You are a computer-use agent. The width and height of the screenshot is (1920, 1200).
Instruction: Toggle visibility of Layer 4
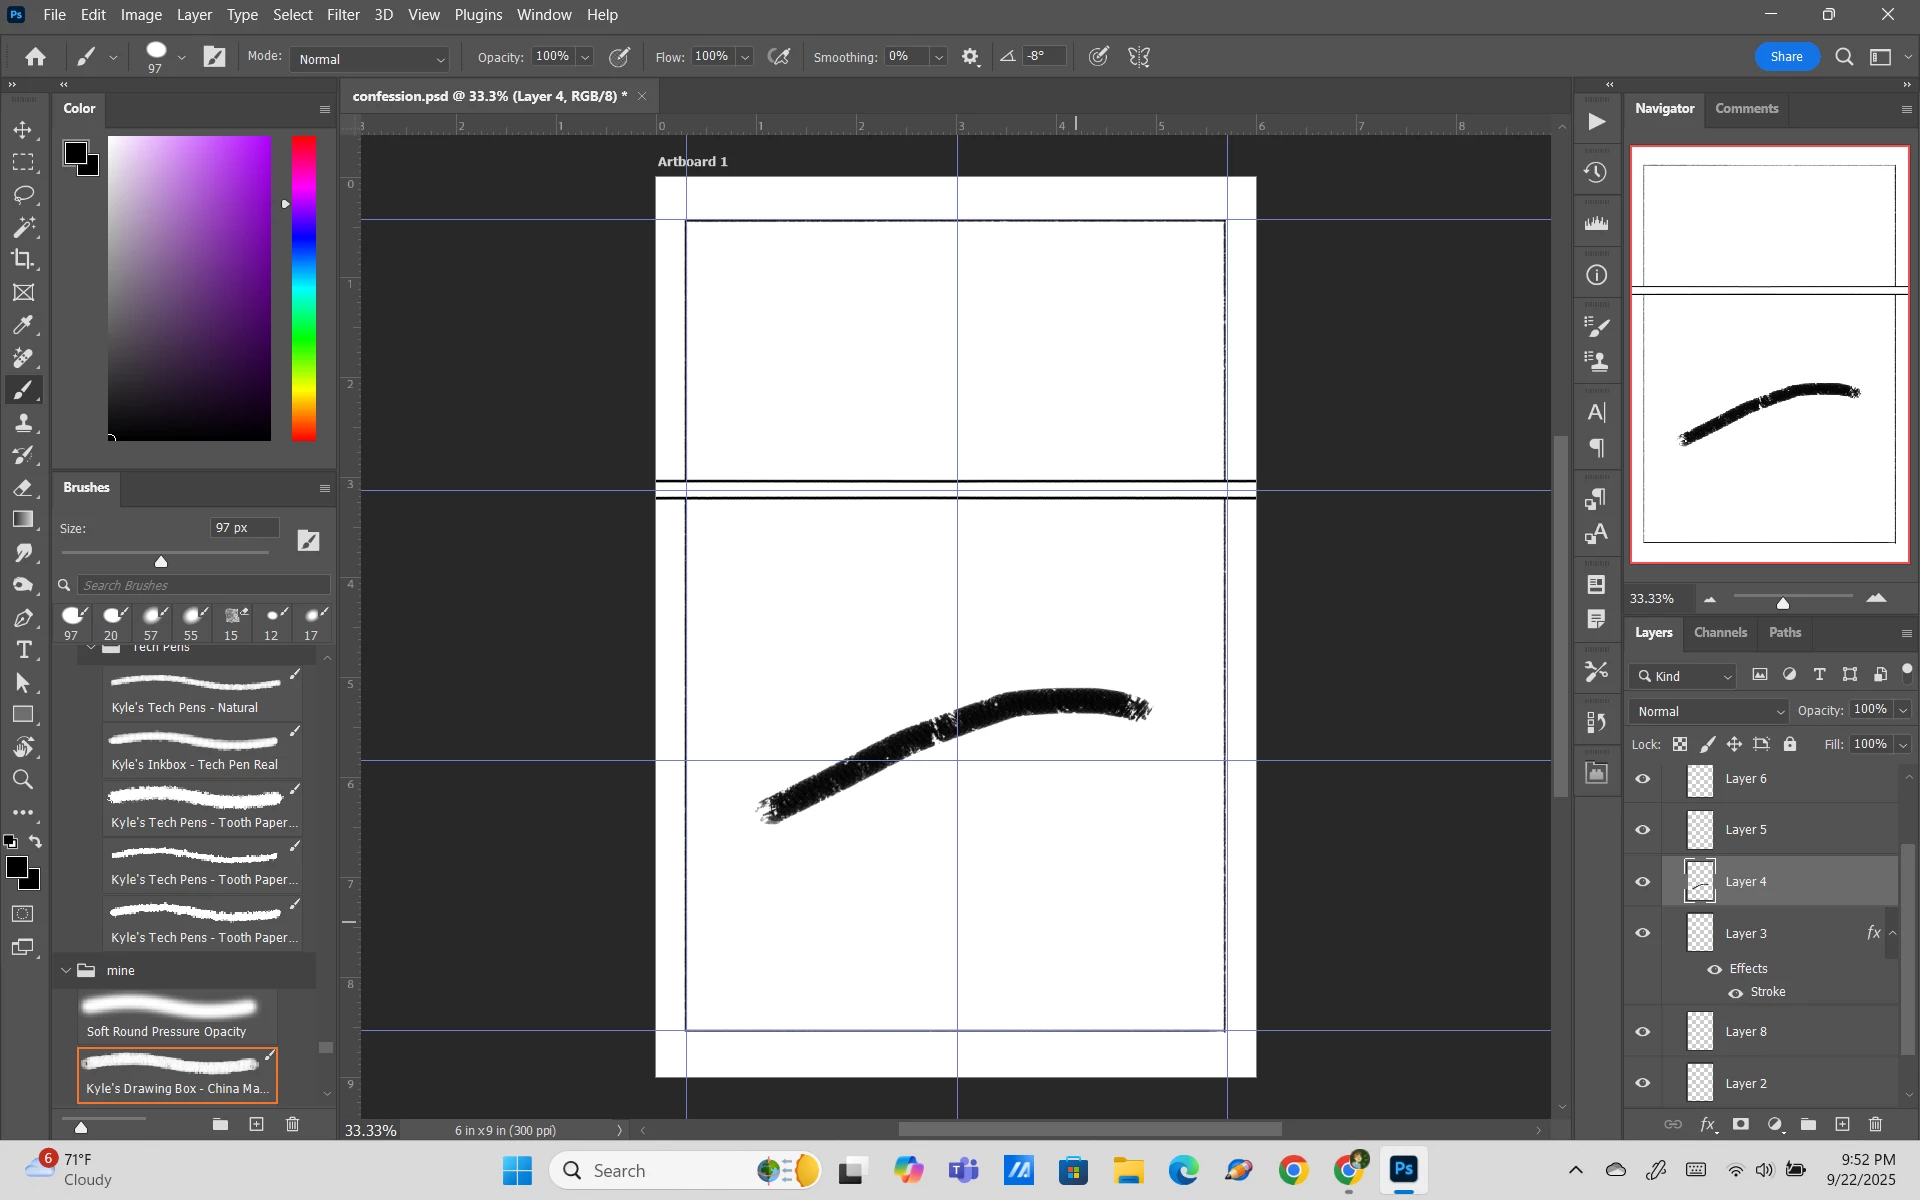(1643, 882)
